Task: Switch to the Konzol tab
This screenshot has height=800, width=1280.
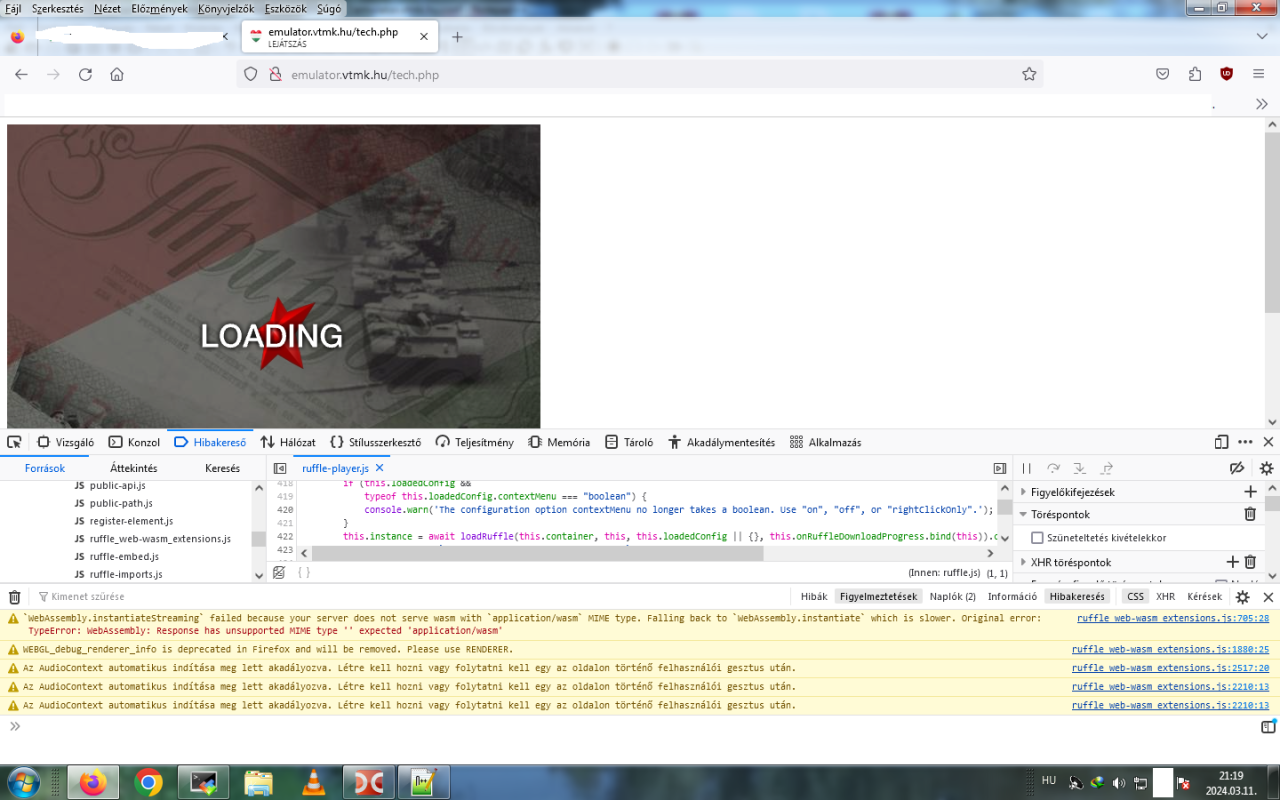Action: 135,442
